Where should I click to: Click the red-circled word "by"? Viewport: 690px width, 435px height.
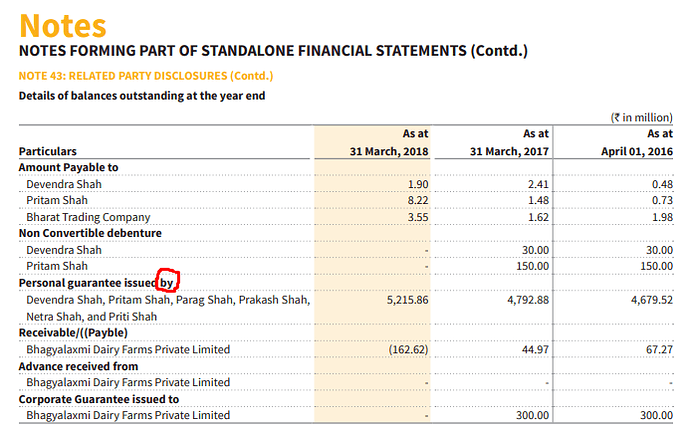click(166, 283)
